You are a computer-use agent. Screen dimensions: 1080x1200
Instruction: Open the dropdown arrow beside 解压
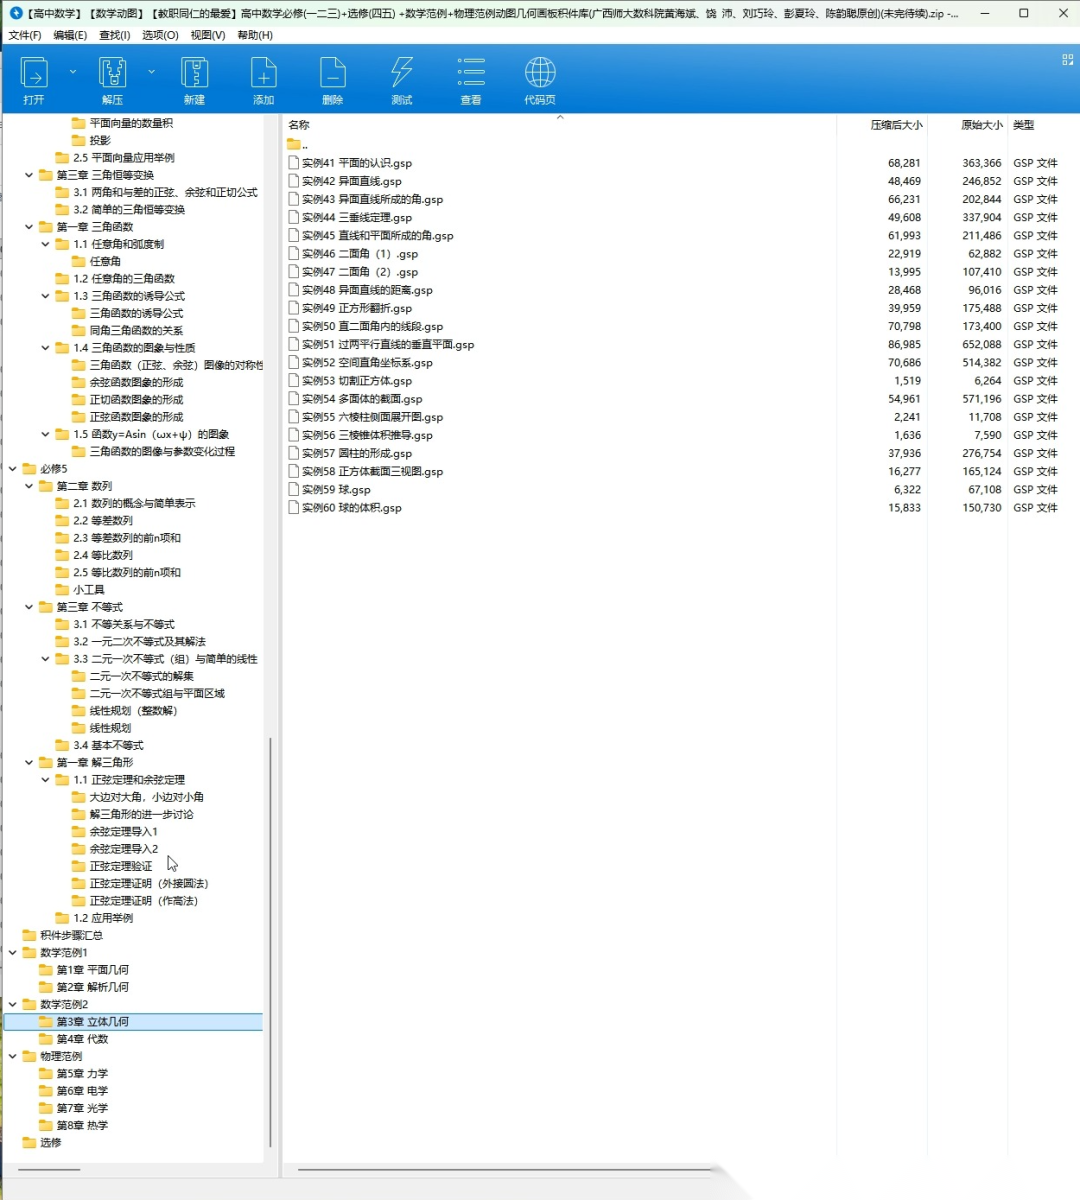click(x=151, y=72)
